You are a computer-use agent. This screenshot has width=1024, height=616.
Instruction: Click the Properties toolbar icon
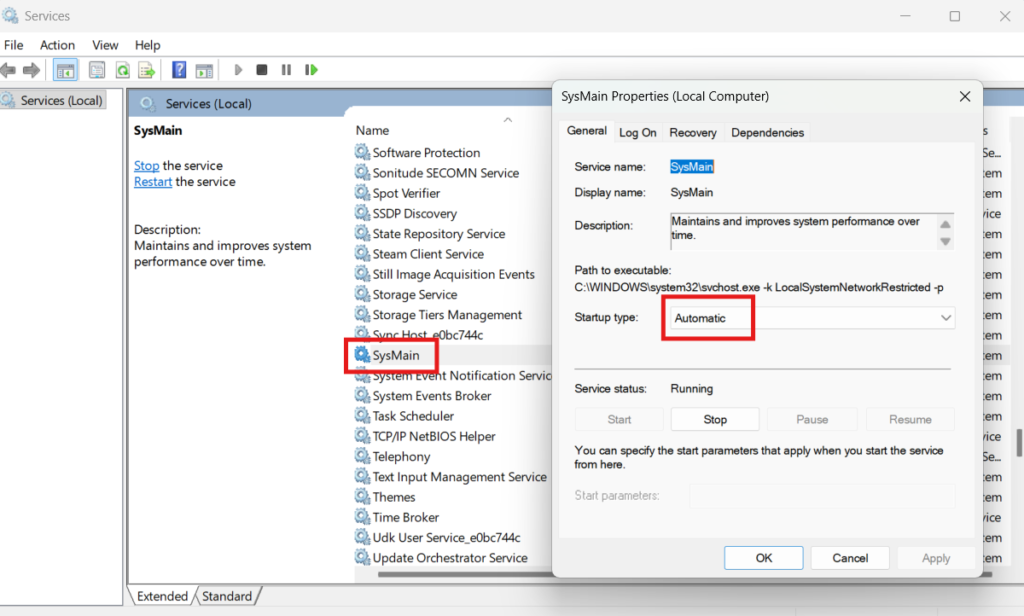(97, 70)
